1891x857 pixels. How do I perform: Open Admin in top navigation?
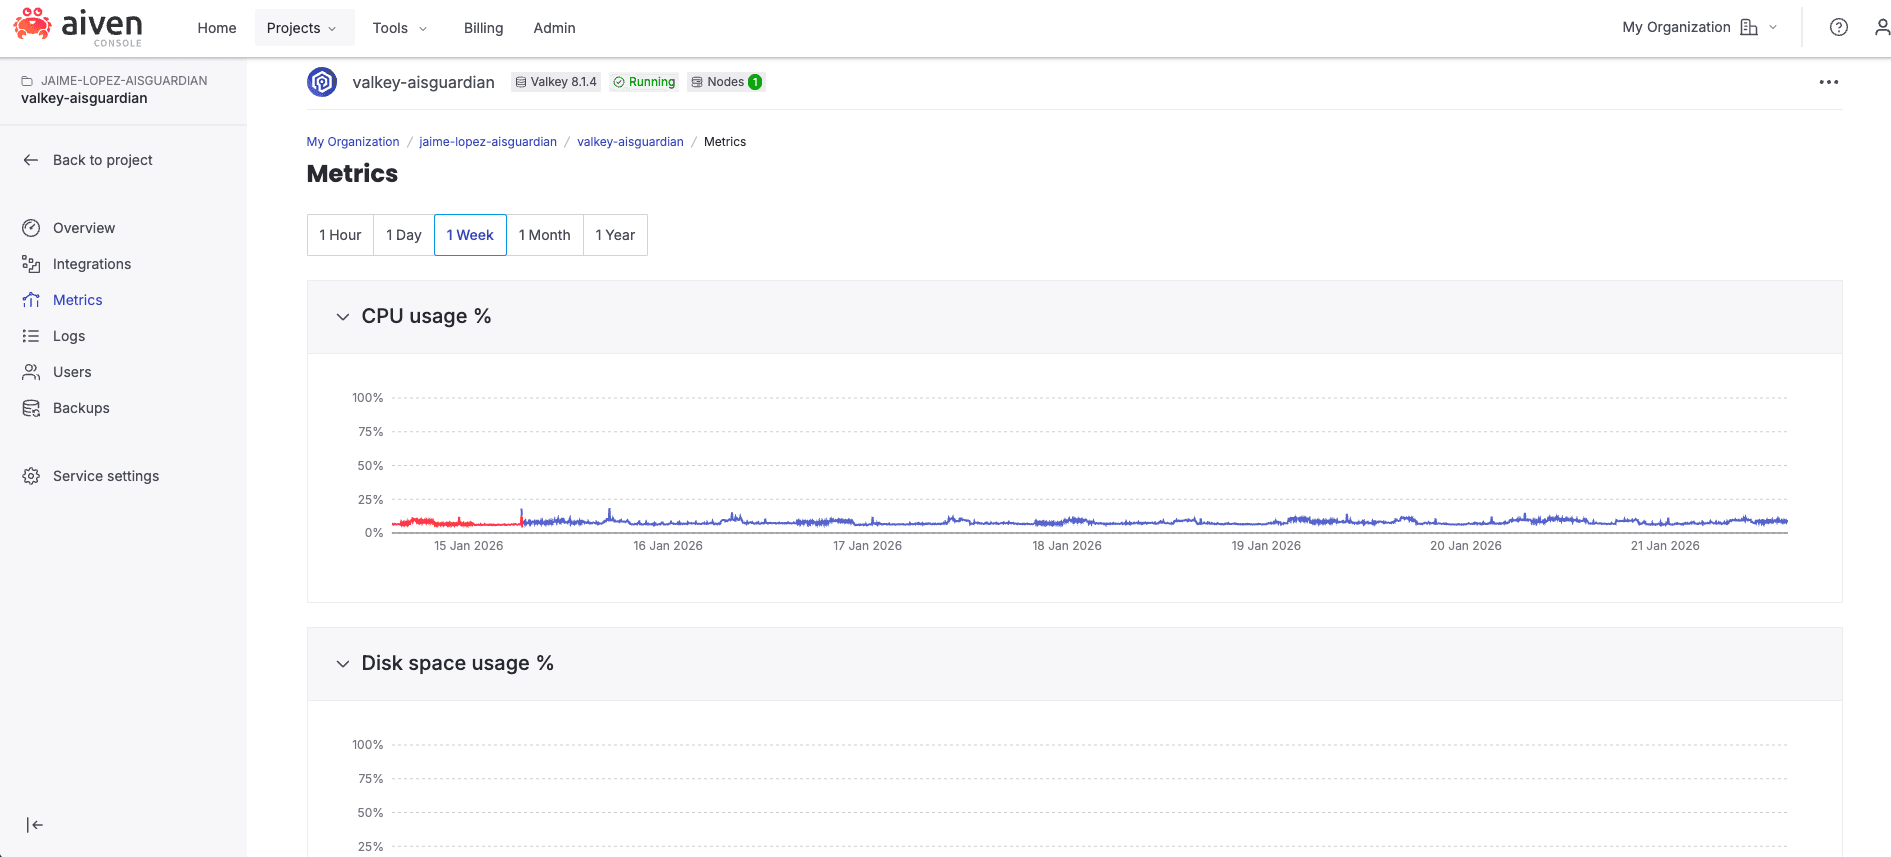pos(554,28)
